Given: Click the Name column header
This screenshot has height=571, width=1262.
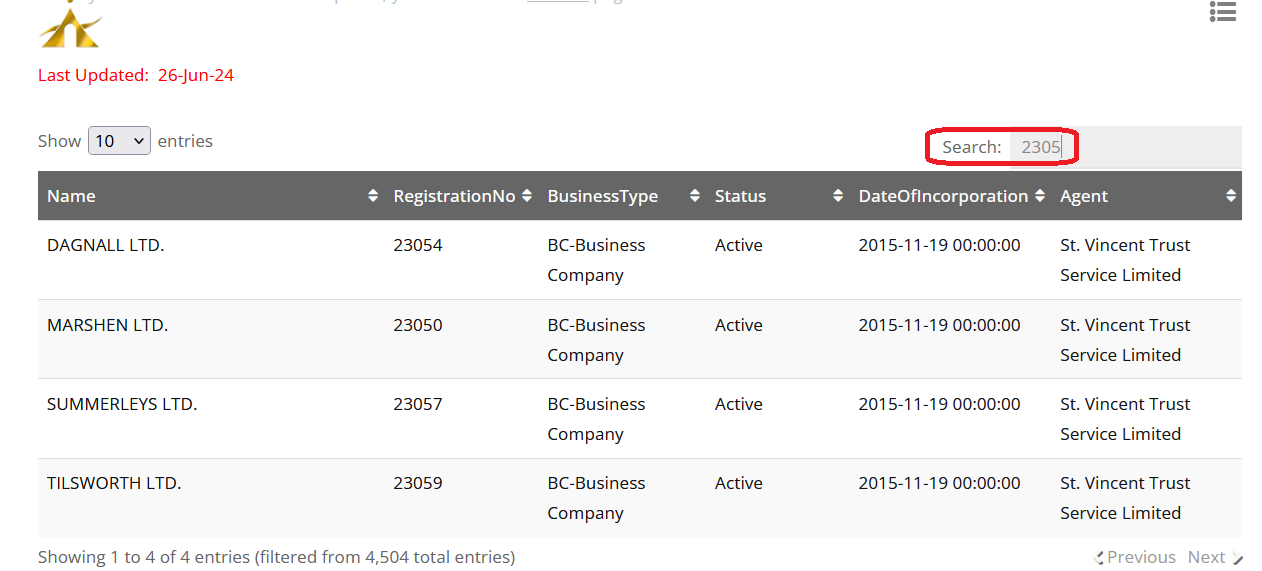Looking at the screenshot, I should click(x=71, y=196).
